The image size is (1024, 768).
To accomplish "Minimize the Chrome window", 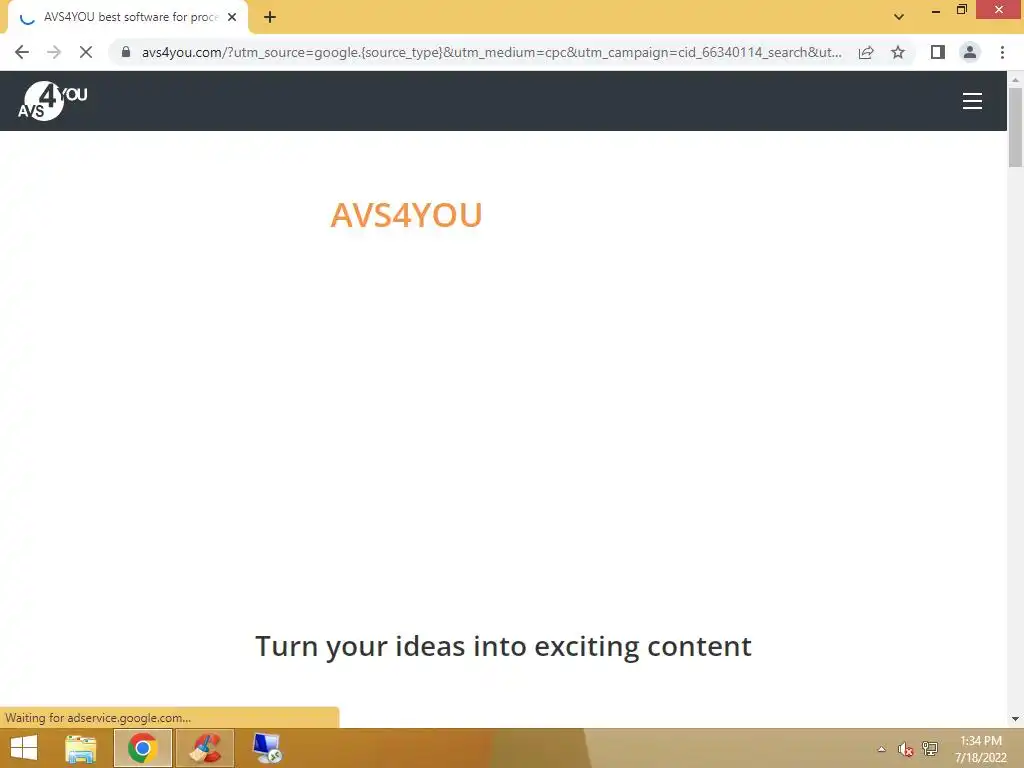I will 936,10.
